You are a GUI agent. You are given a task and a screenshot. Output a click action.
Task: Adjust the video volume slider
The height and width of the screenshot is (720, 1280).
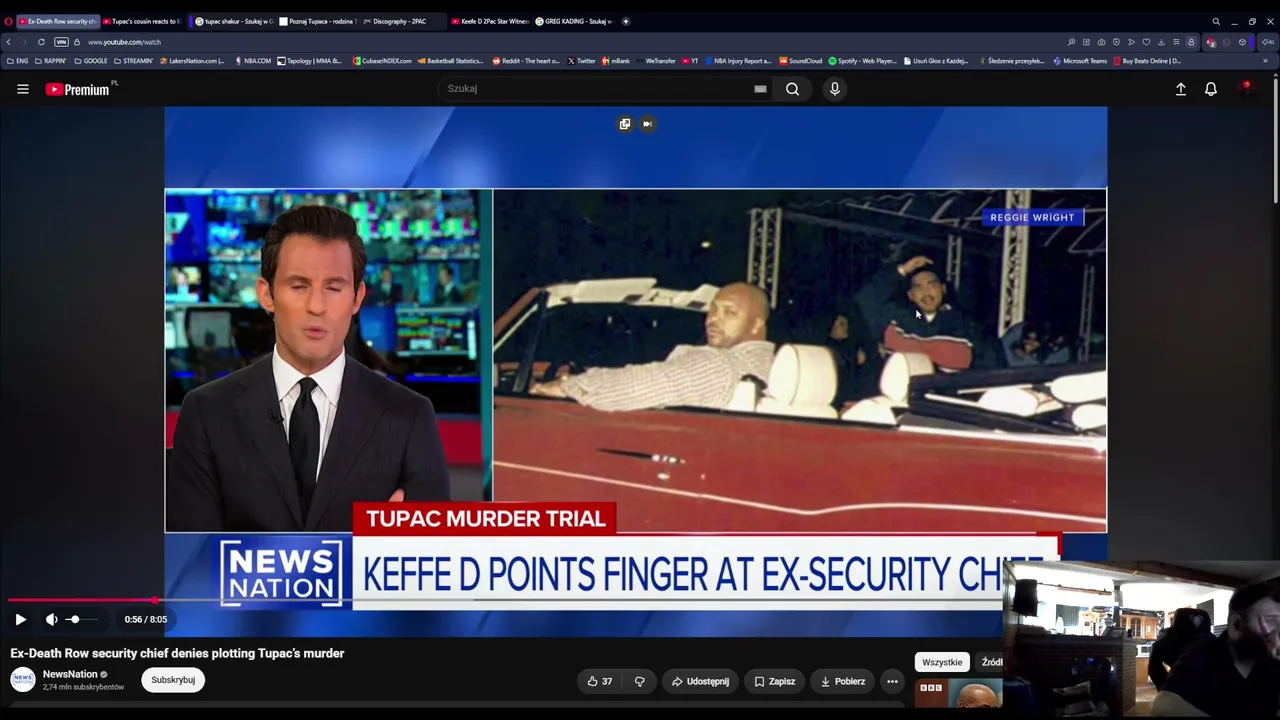point(82,619)
